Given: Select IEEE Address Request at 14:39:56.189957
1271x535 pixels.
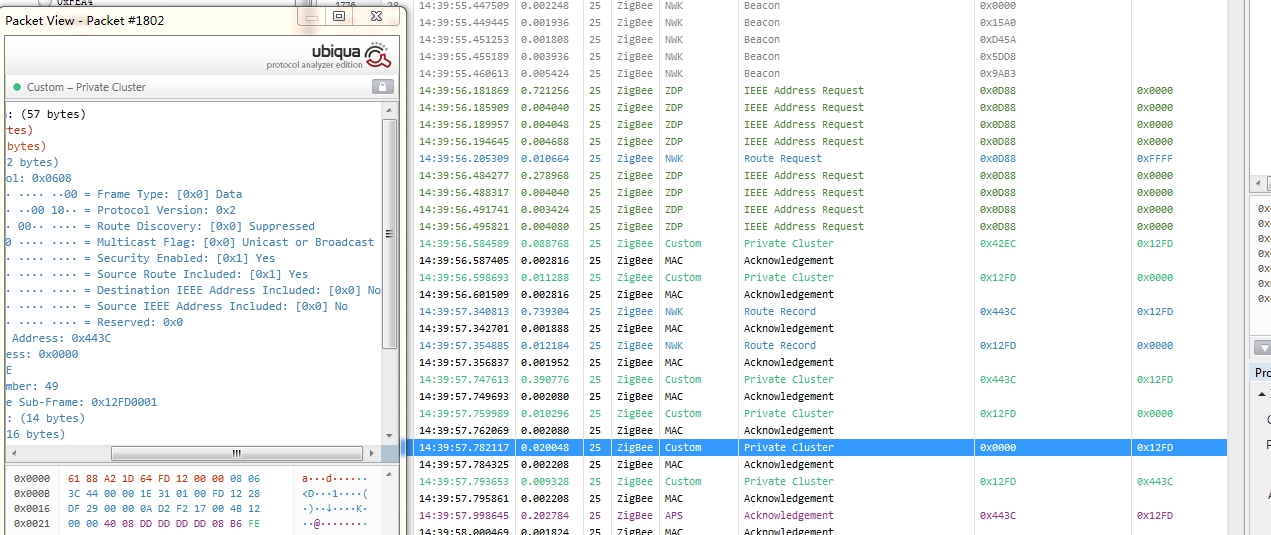Looking at the screenshot, I should [821, 124].
